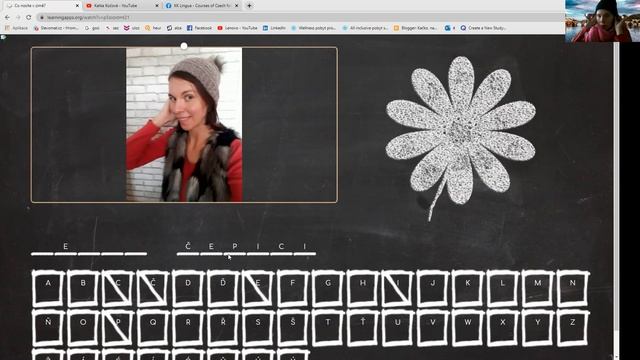Click the webcam video thumbnail
The width and height of the screenshot is (640, 360).
click(x=602, y=21)
